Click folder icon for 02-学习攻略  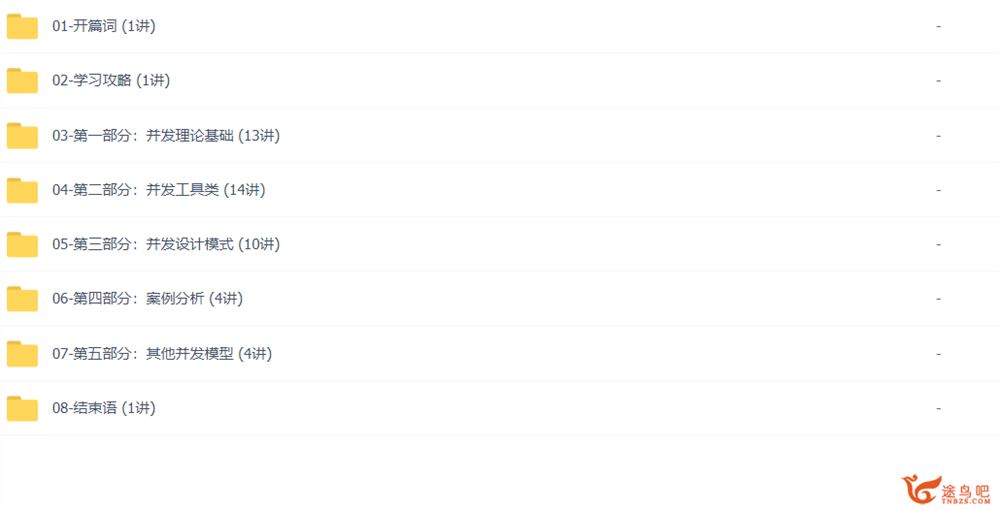[22, 80]
